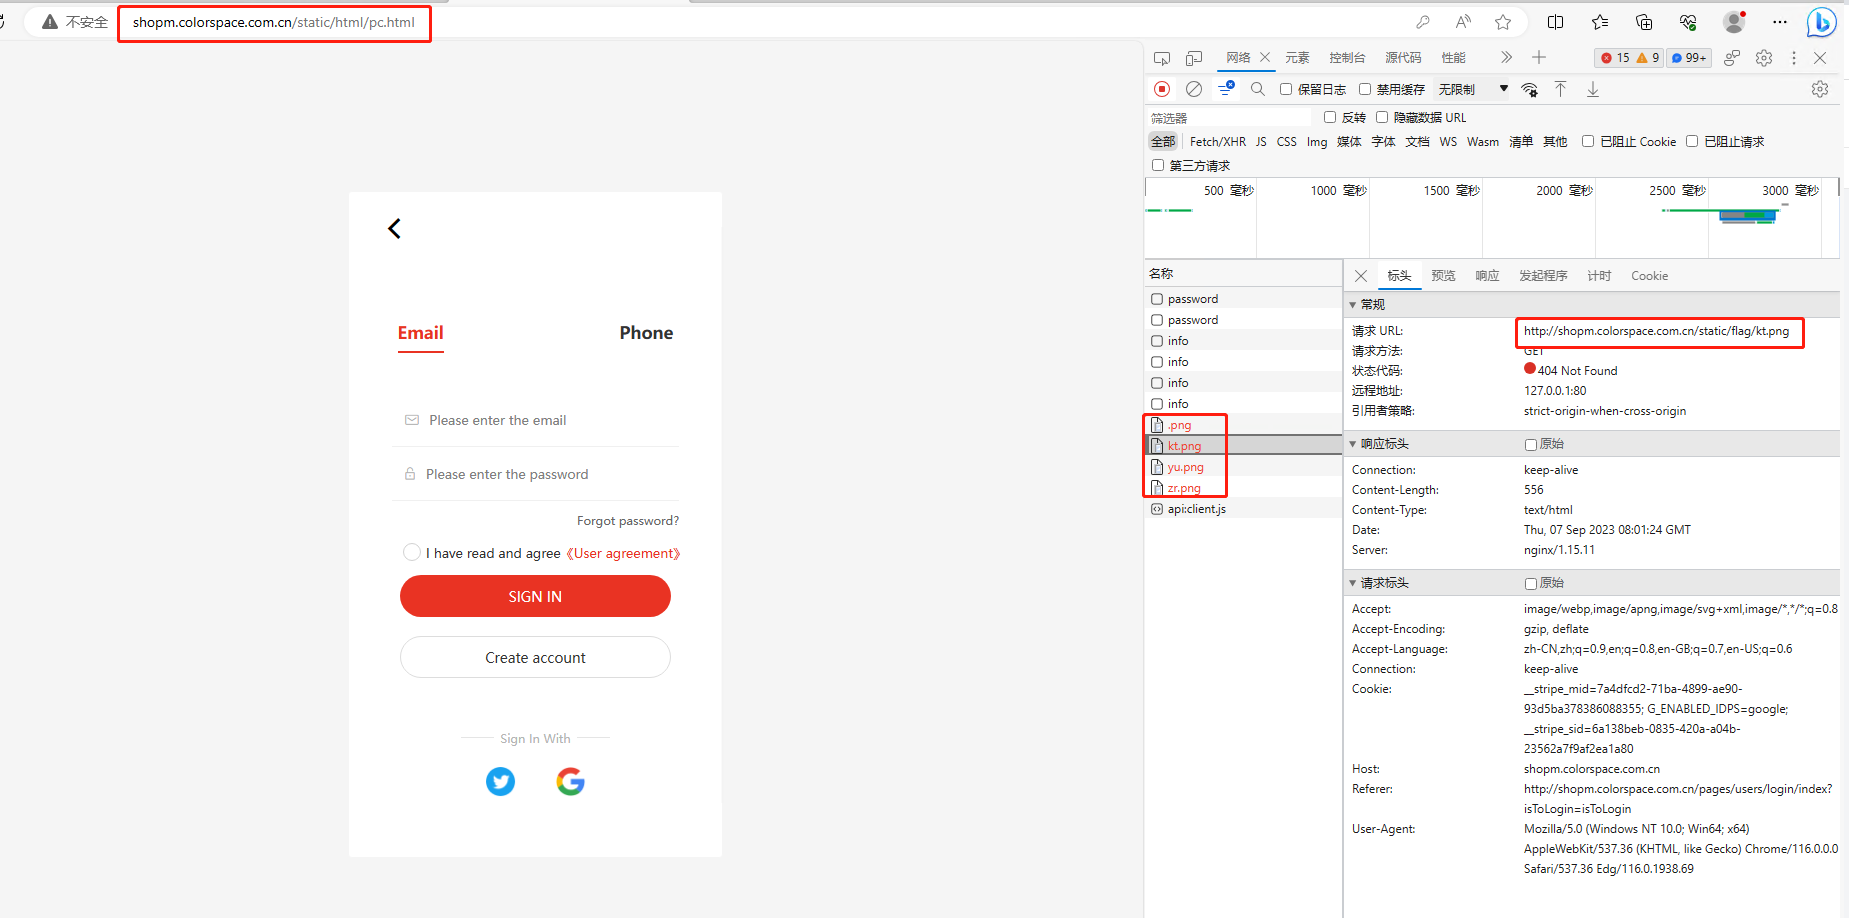Add page to favorites with star icon
The height and width of the screenshot is (918, 1849).
1503,22
